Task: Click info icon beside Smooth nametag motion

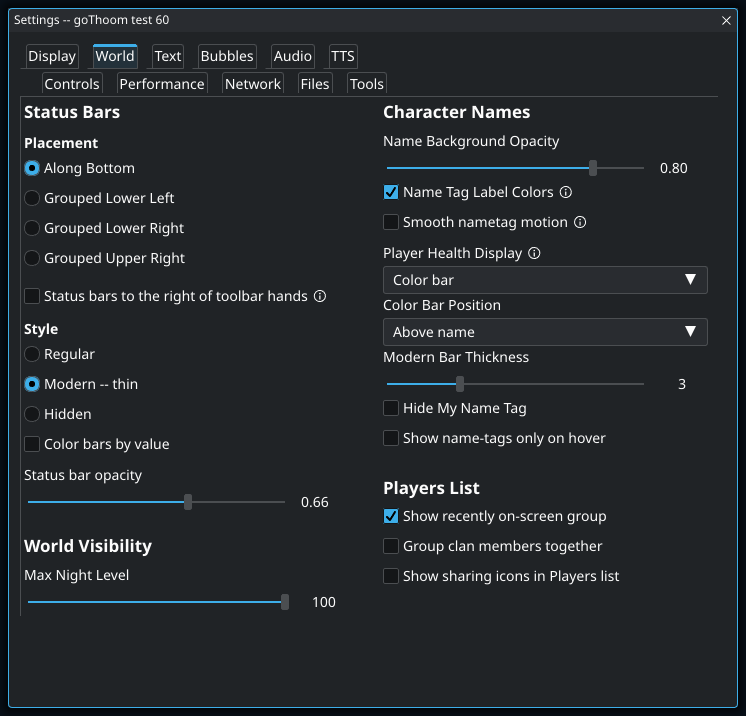Action: pos(580,222)
